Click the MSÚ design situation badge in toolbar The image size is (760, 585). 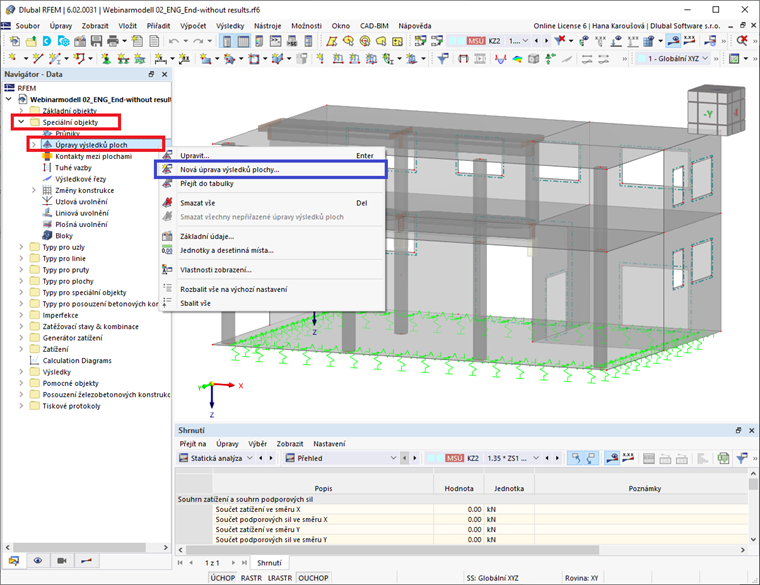[475, 41]
